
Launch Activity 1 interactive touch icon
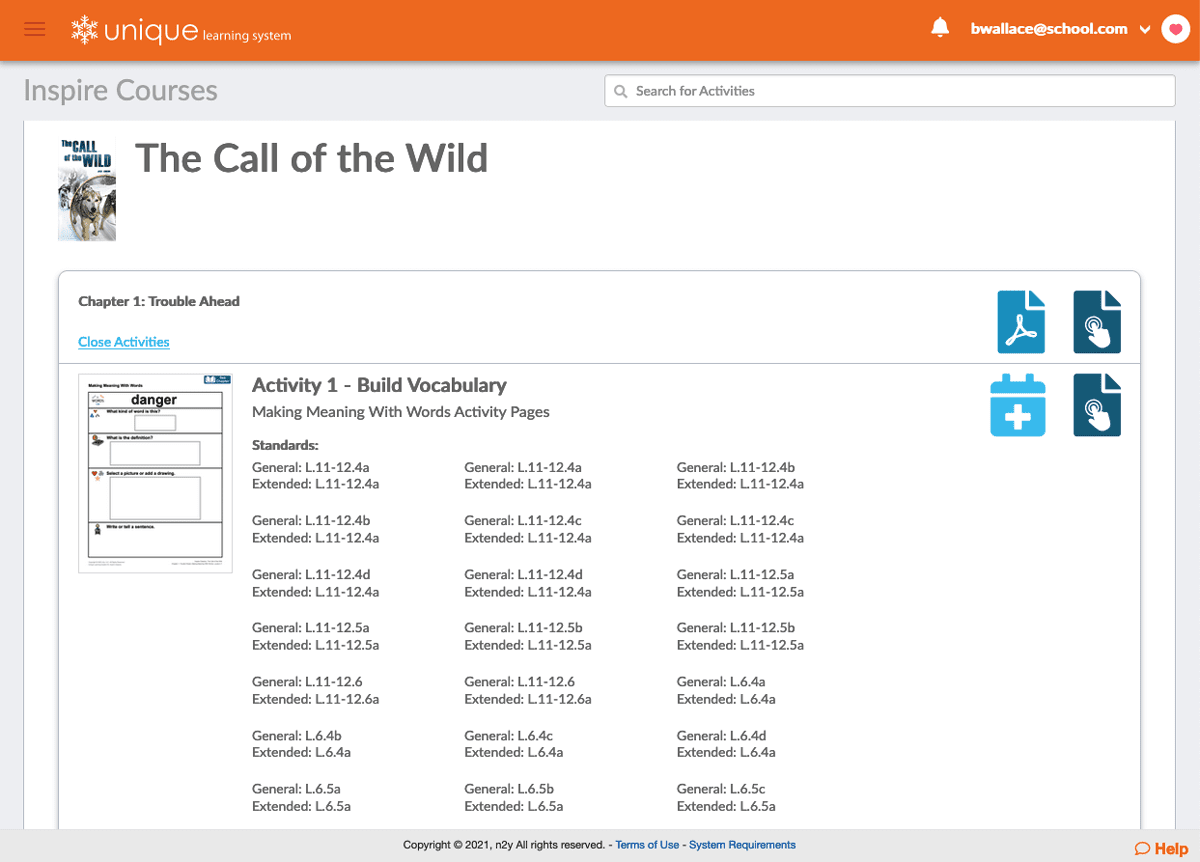1097,406
